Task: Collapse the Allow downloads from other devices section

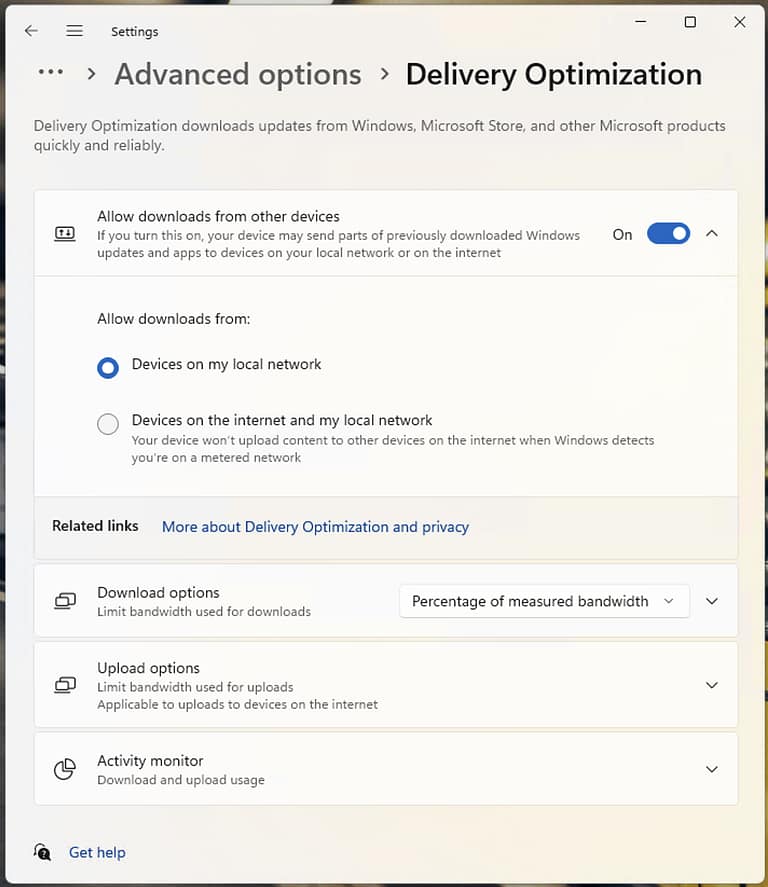Action: coord(711,233)
